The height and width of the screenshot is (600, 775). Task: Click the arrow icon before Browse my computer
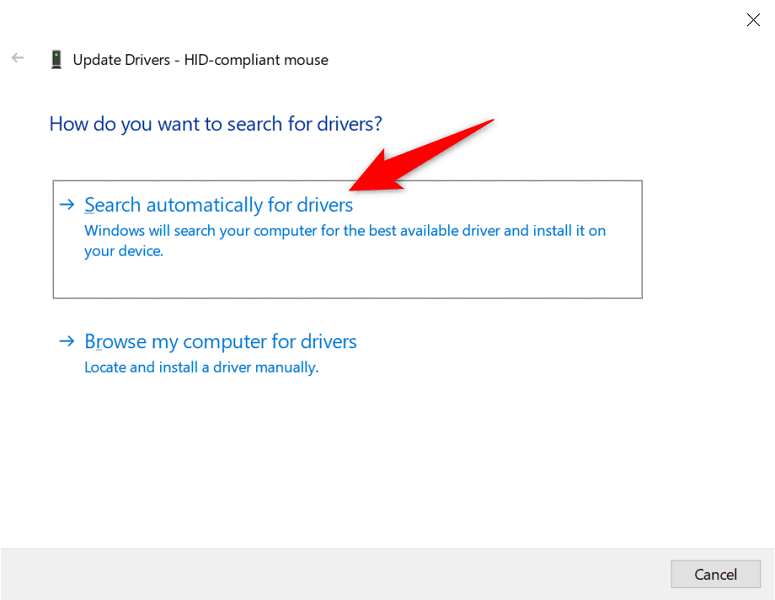click(67, 341)
